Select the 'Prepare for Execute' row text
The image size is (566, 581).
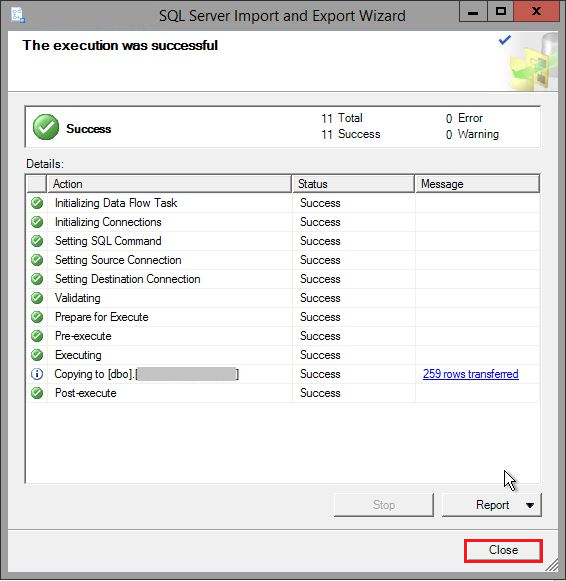(x=101, y=317)
